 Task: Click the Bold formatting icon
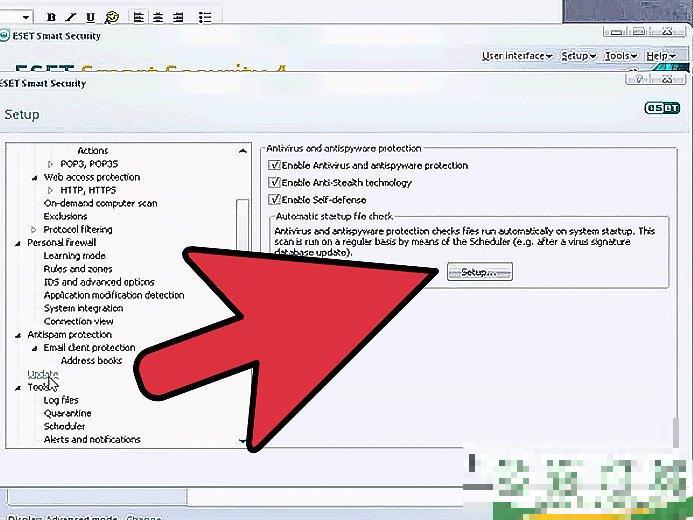click(49, 17)
